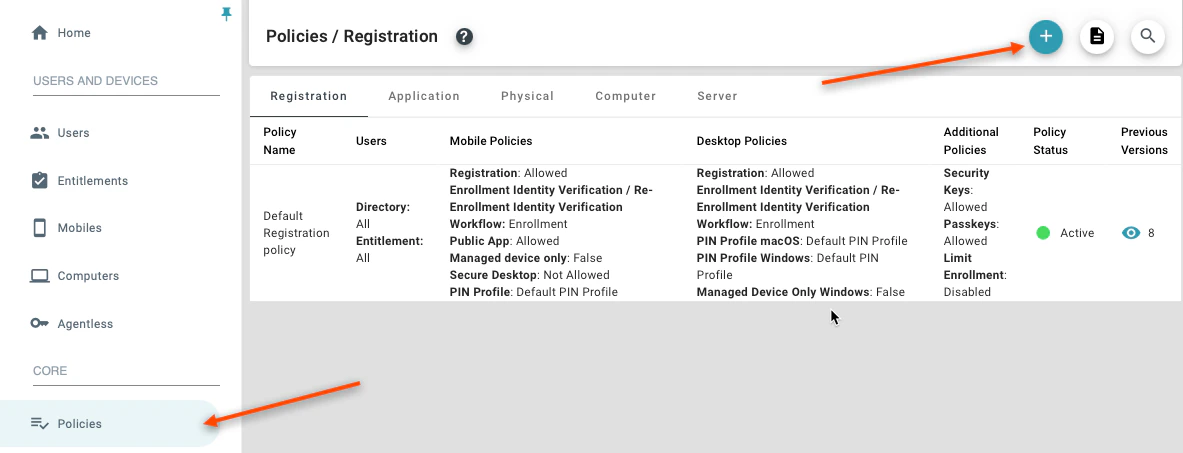1183x453 pixels.
Task: Click the Entitlements clipboard icon
Action: pos(40,181)
